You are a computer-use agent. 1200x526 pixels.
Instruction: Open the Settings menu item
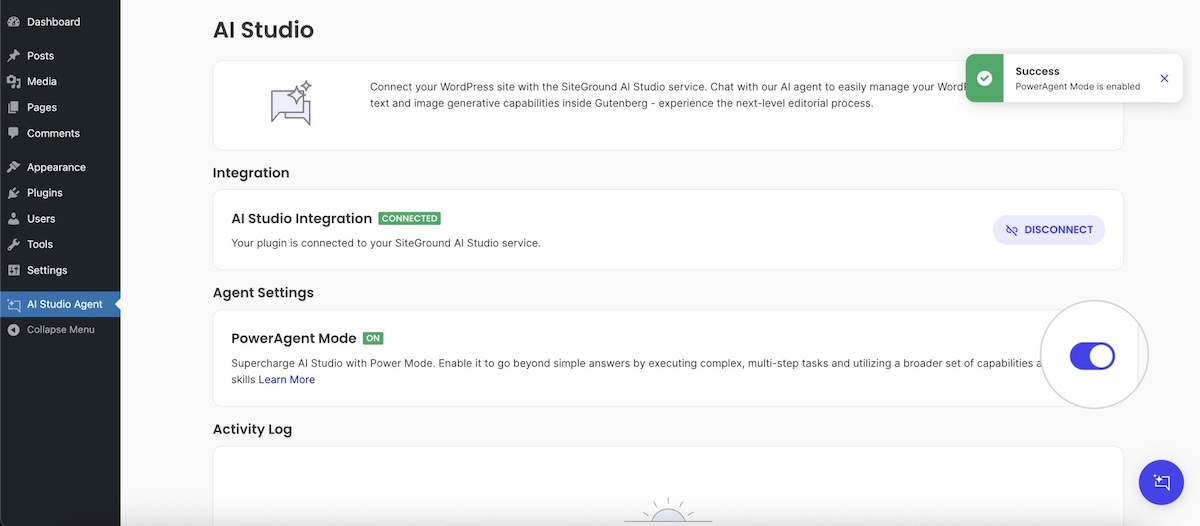coord(60,270)
